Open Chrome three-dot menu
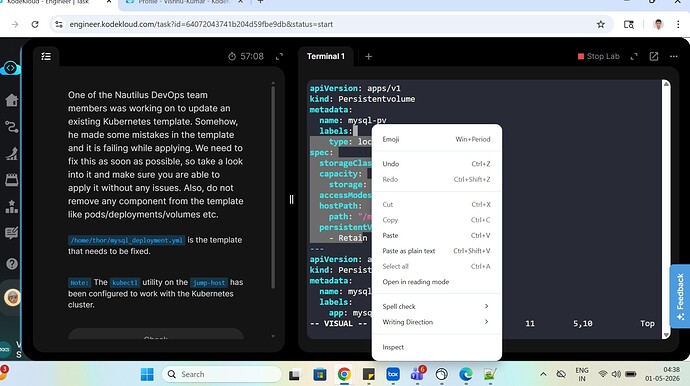690x386 pixels. (678, 24)
